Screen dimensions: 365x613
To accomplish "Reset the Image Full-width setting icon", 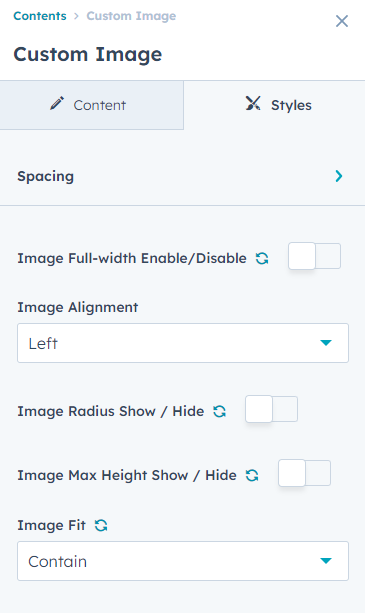I will pos(262,258).
